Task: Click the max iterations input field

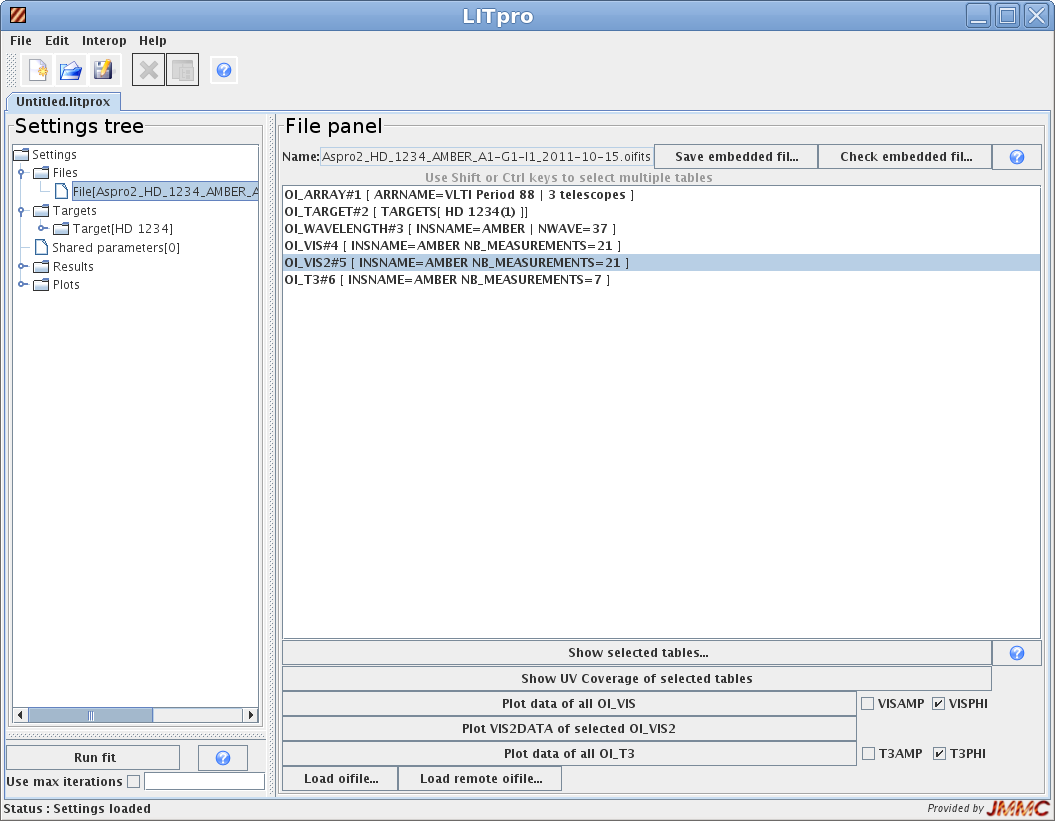Action: (205, 781)
